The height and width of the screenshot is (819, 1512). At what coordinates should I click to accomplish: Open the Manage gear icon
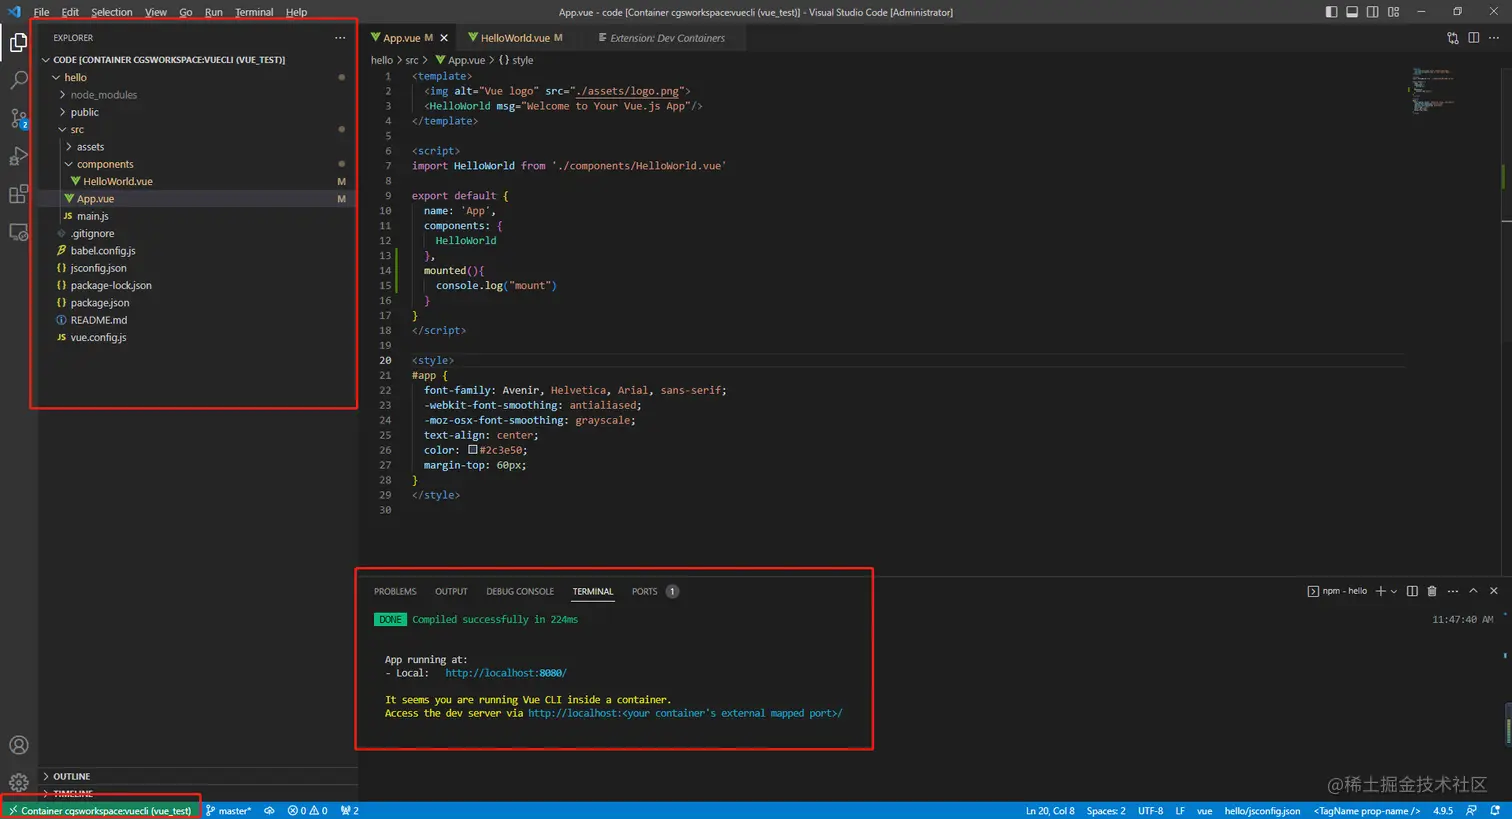pyautogui.click(x=18, y=782)
